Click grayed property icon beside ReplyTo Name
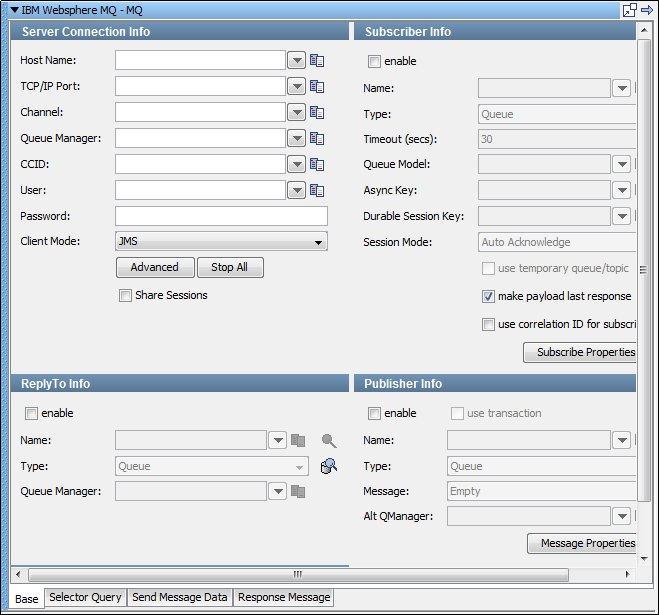The image size is (659, 615). pos(298,441)
